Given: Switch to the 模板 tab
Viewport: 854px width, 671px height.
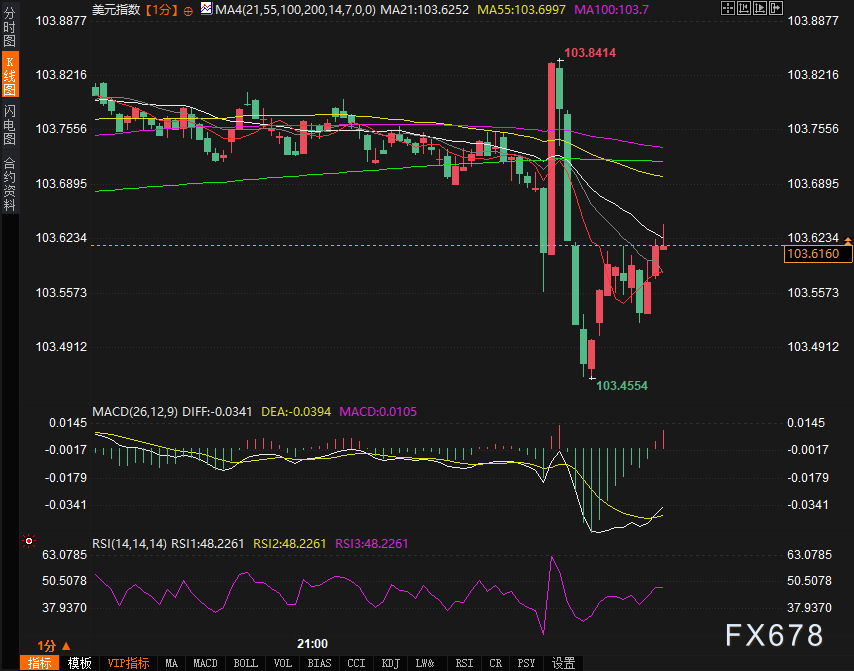Looking at the screenshot, I should (80, 663).
